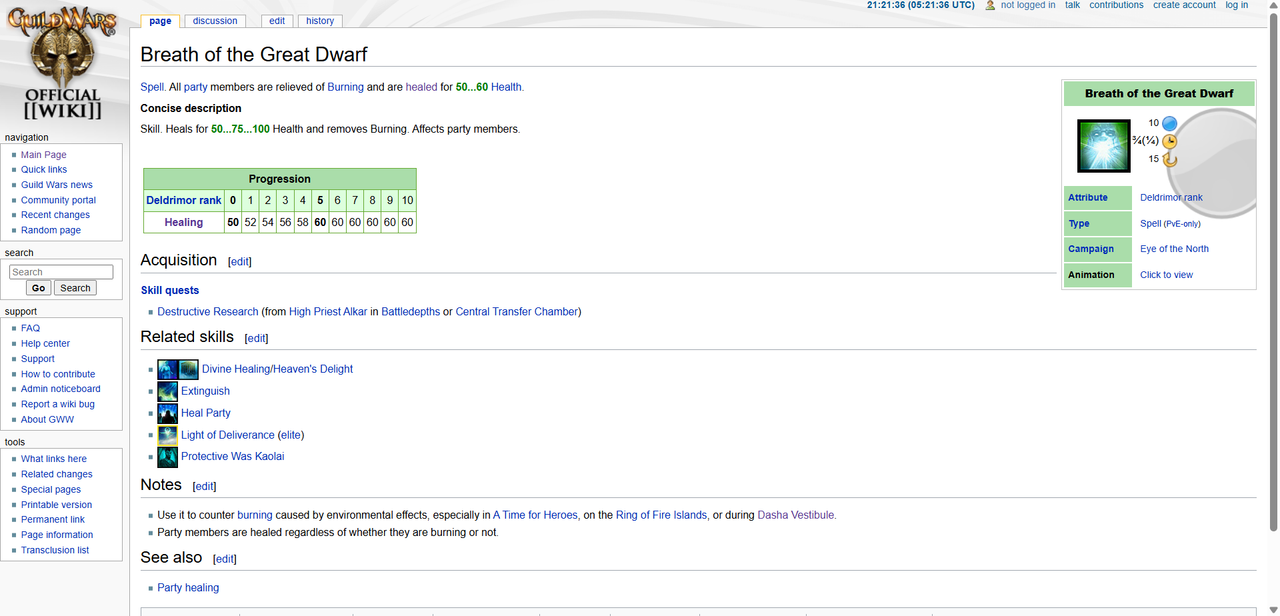Viewport: 1280px width, 616px height.
Task: Open Quick links in navigation
Action: point(44,170)
